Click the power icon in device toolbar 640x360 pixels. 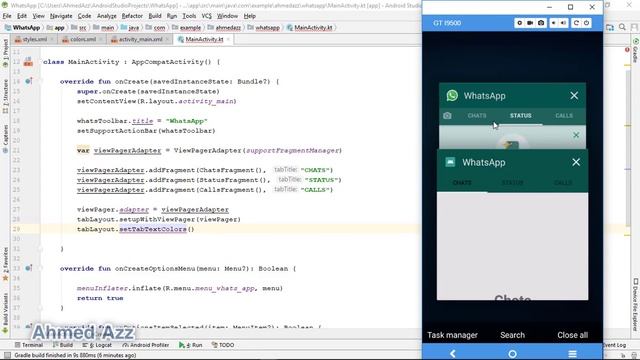[587, 23]
